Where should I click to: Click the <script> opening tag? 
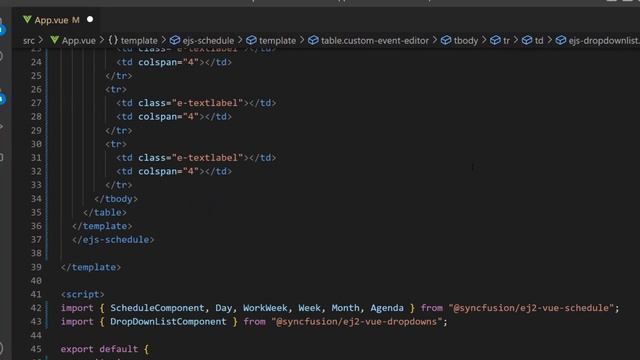click(82, 294)
